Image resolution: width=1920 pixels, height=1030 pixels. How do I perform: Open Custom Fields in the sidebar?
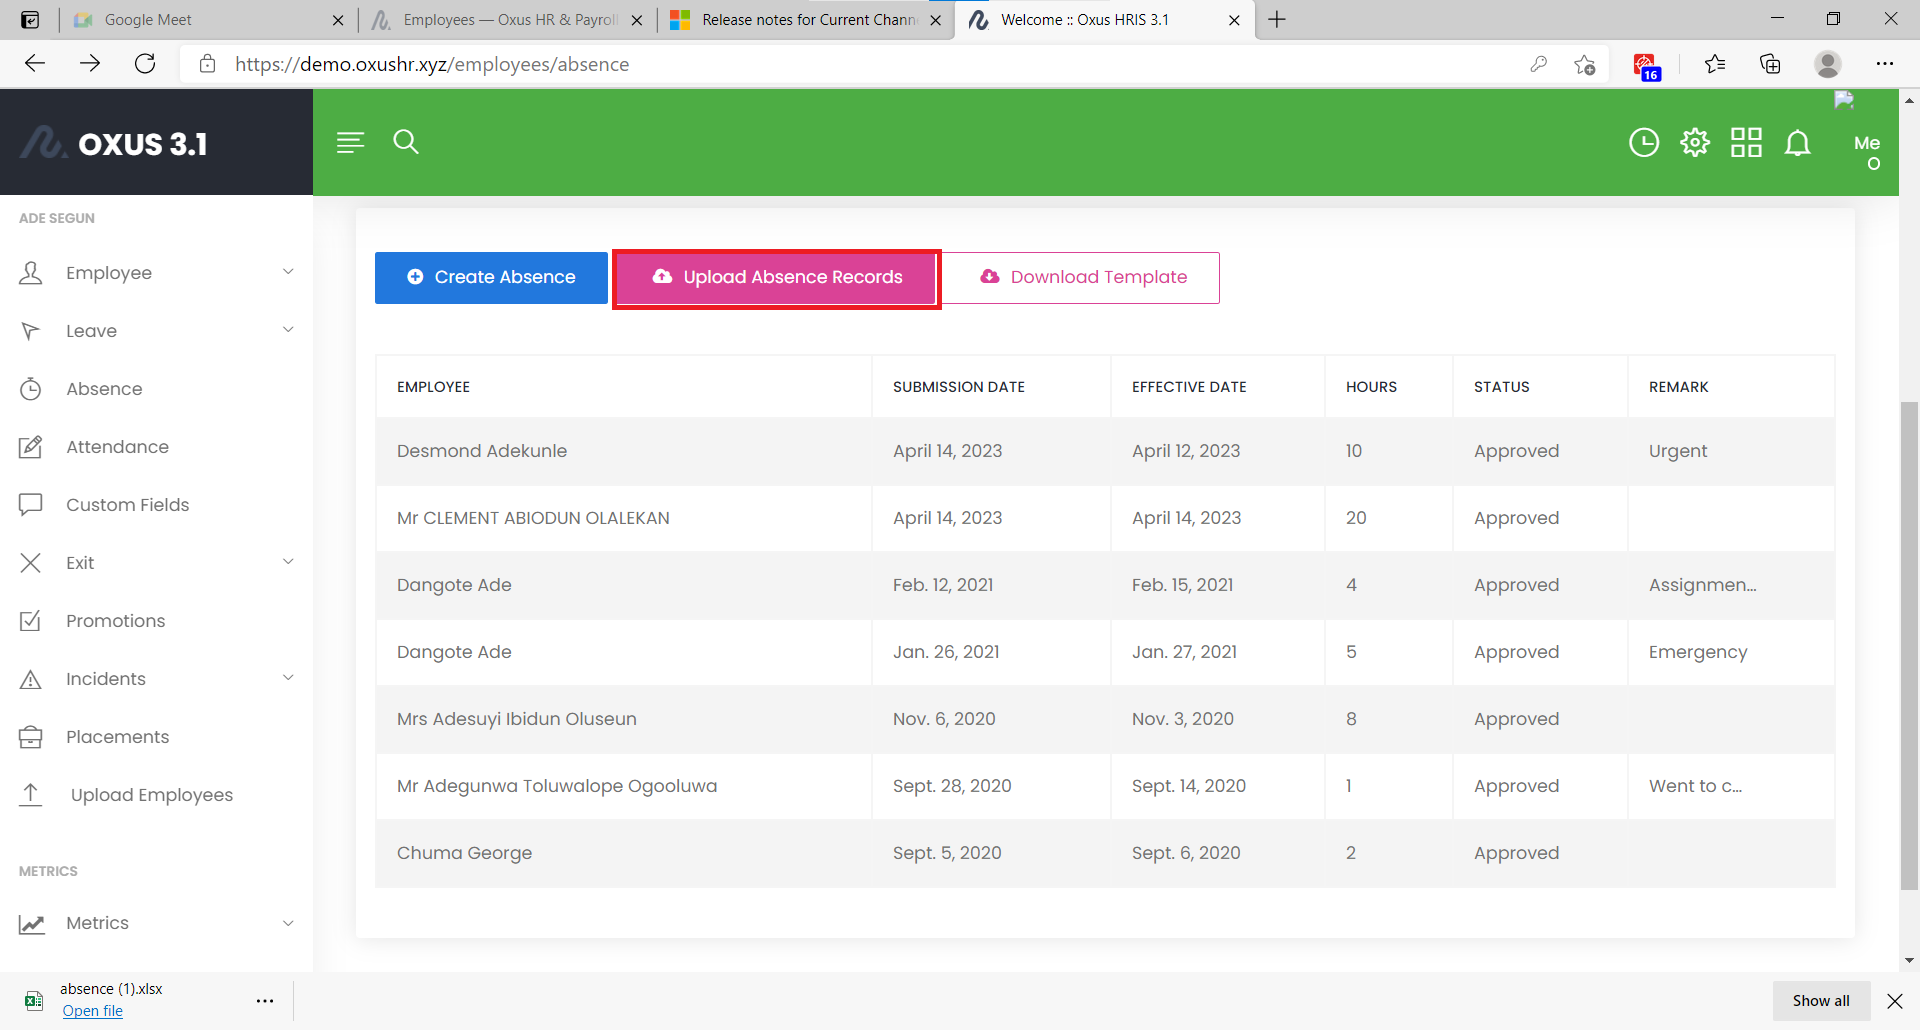tap(127, 505)
